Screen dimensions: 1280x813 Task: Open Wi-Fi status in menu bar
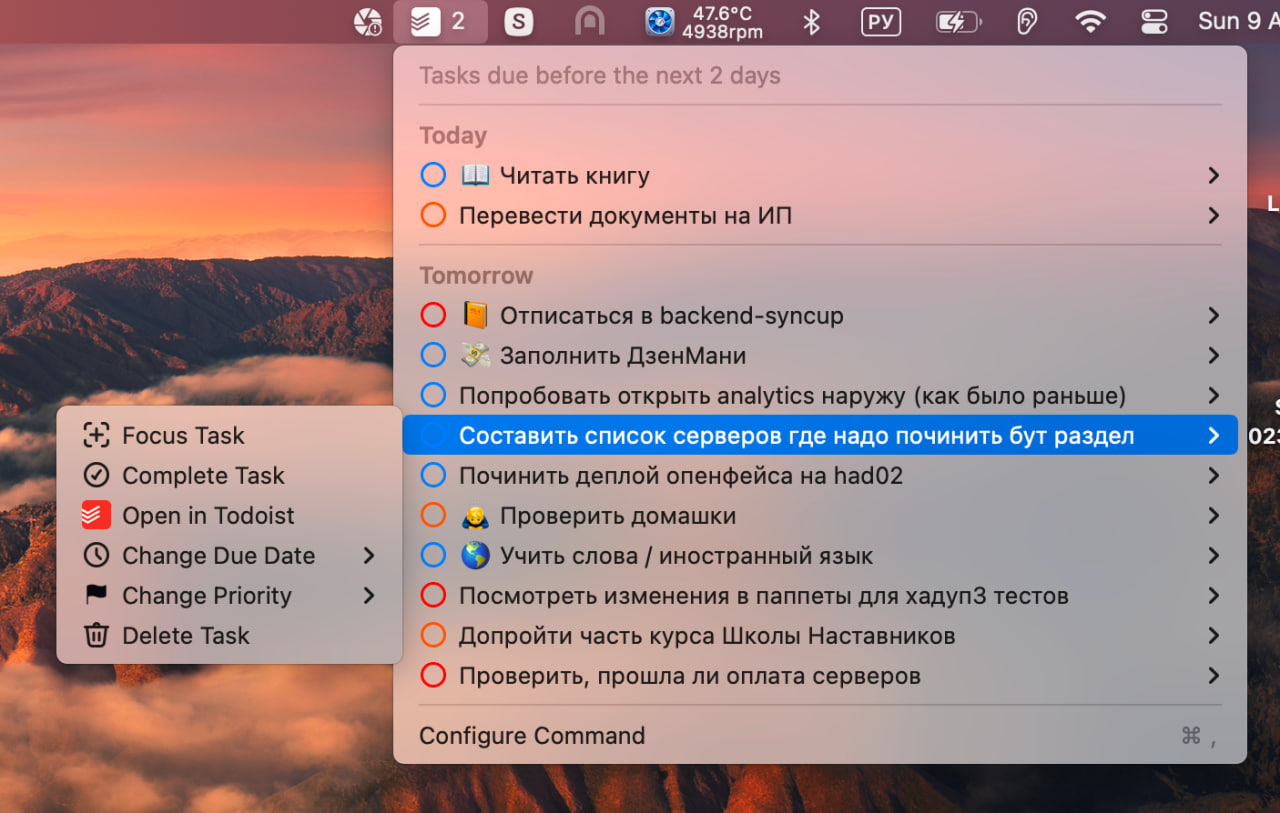coord(1090,21)
